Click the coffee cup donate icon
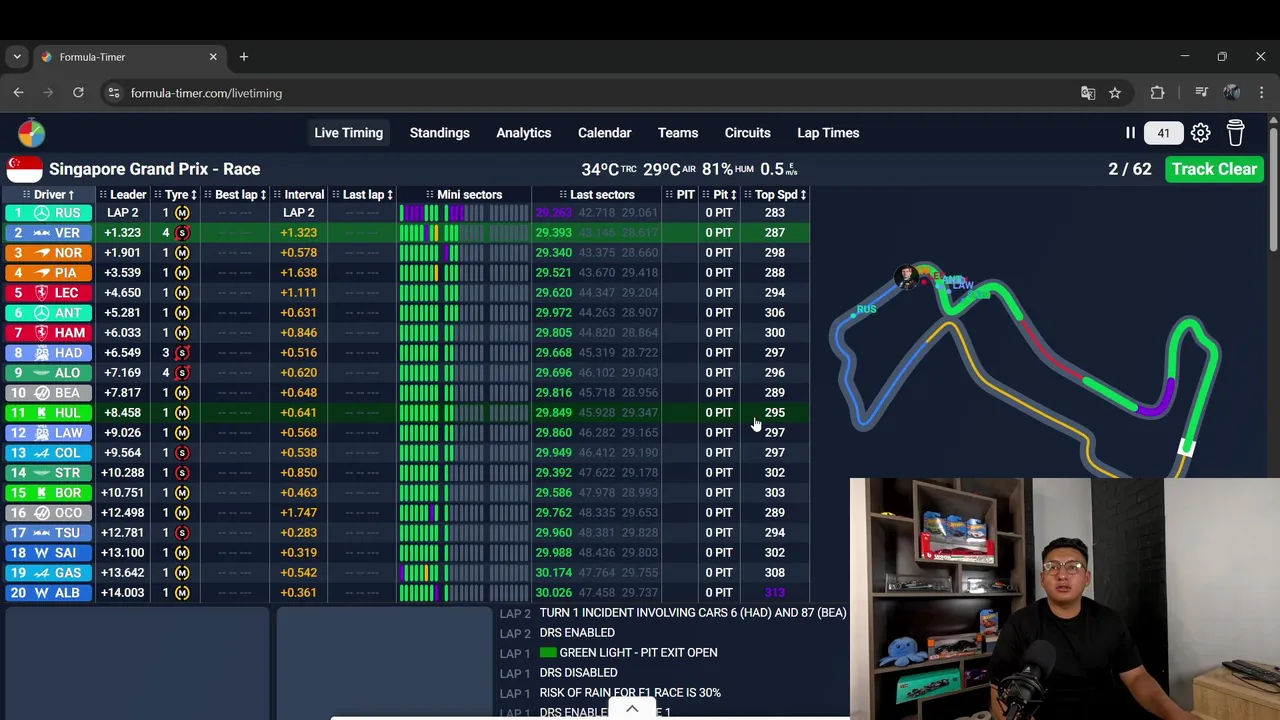This screenshot has width=1280, height=720. 1235,133
